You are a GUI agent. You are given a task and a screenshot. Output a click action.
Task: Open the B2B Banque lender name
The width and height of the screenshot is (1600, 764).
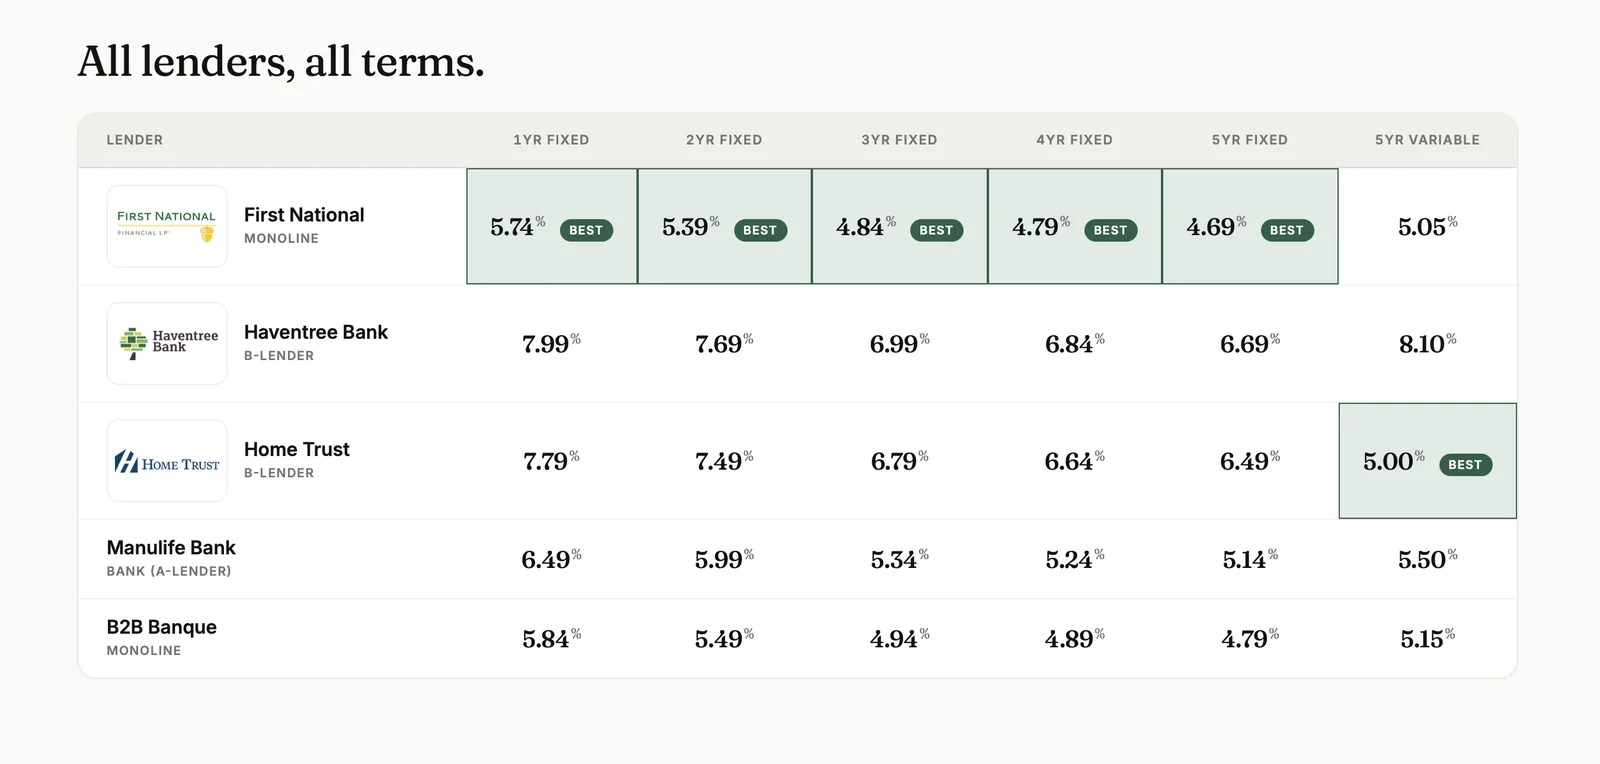tap(161, 627)
